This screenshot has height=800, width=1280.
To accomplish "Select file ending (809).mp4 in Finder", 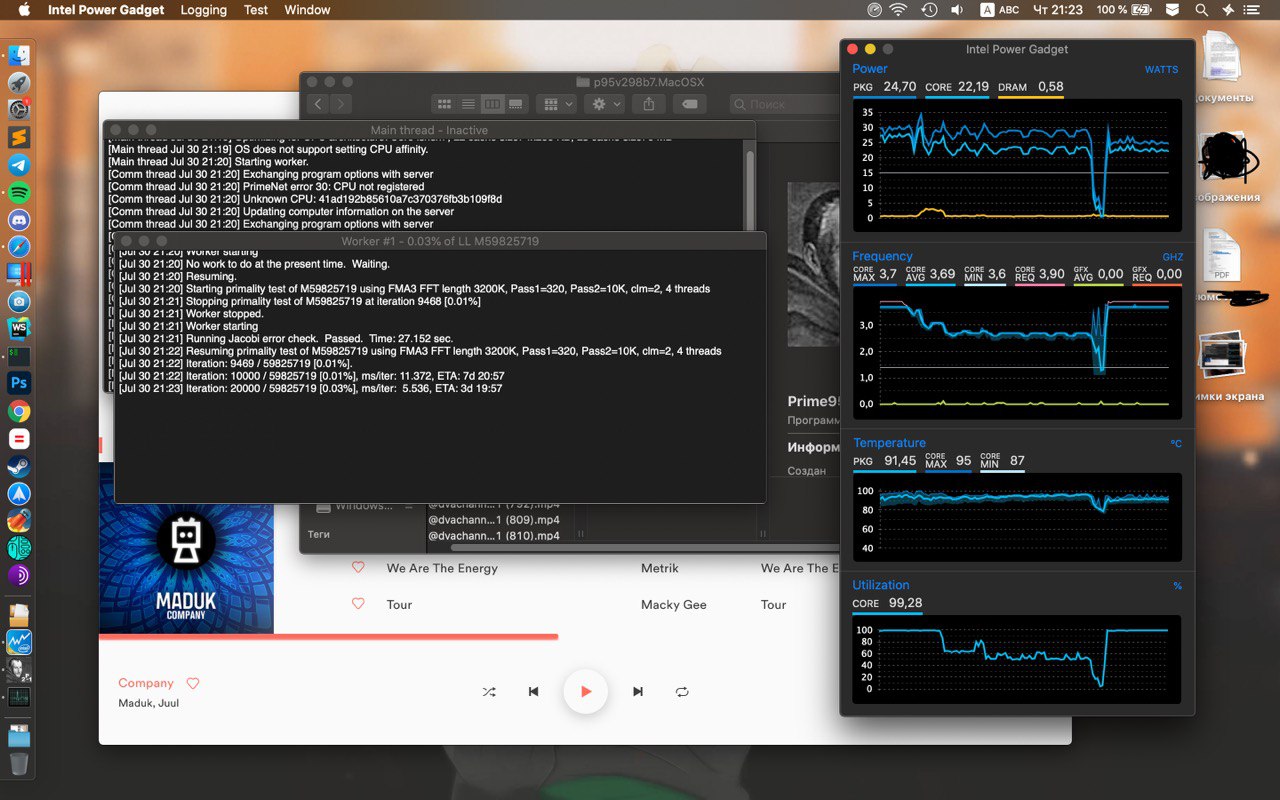I will (494, 520).
